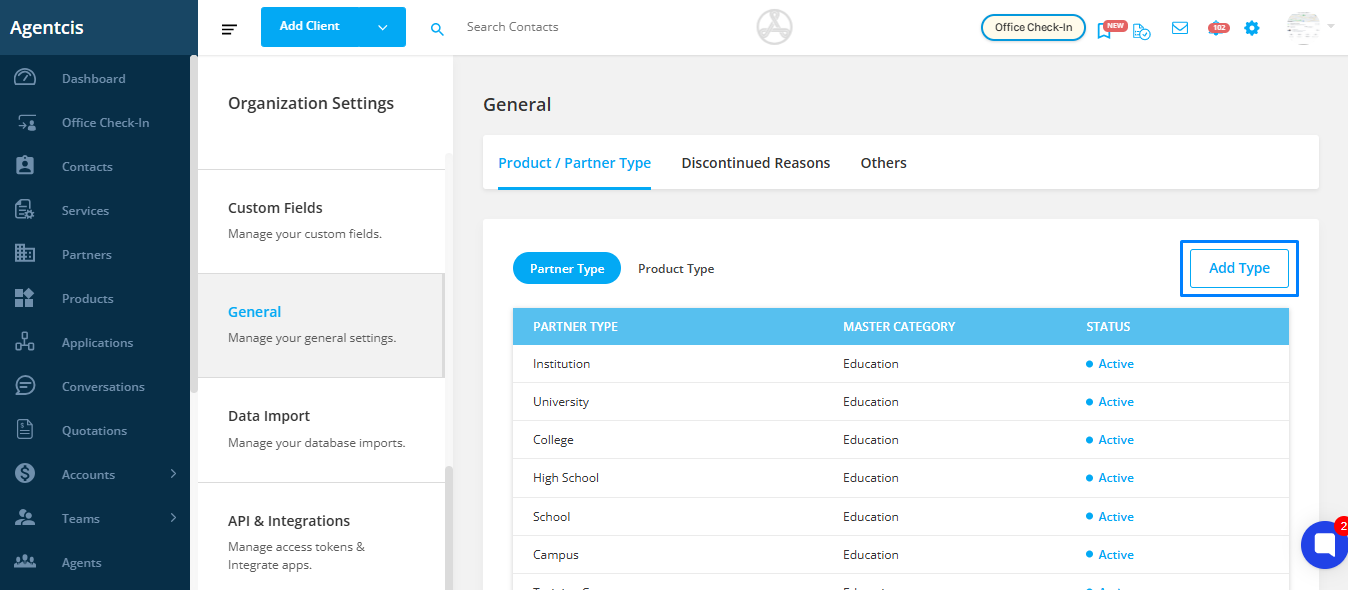Click the Office Check-In button

point(1033,27)
